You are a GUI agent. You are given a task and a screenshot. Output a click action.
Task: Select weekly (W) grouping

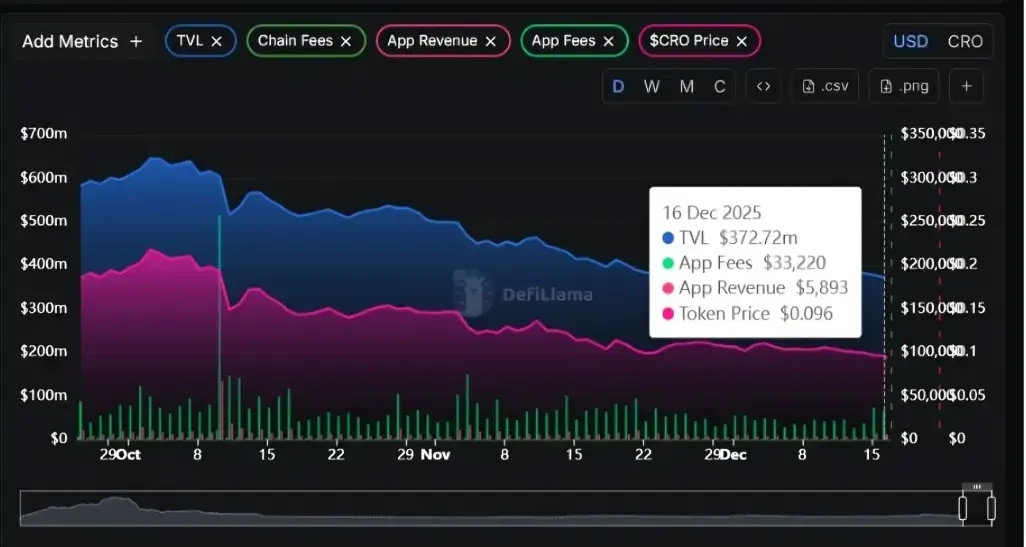pos(651,86)
